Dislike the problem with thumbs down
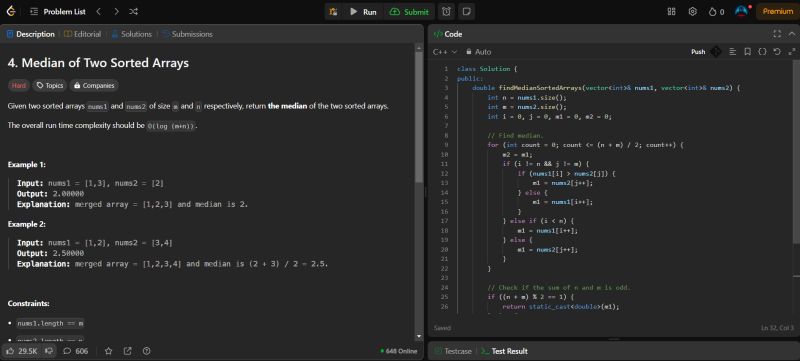The height and width of the screenshot is (361, 800). coord(49,351)
